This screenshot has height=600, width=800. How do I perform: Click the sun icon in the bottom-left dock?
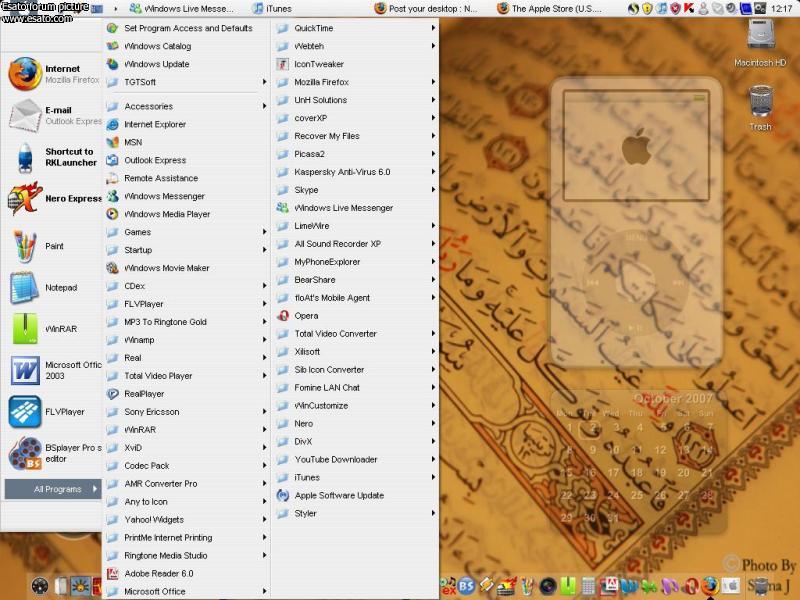tap(80, 587)
